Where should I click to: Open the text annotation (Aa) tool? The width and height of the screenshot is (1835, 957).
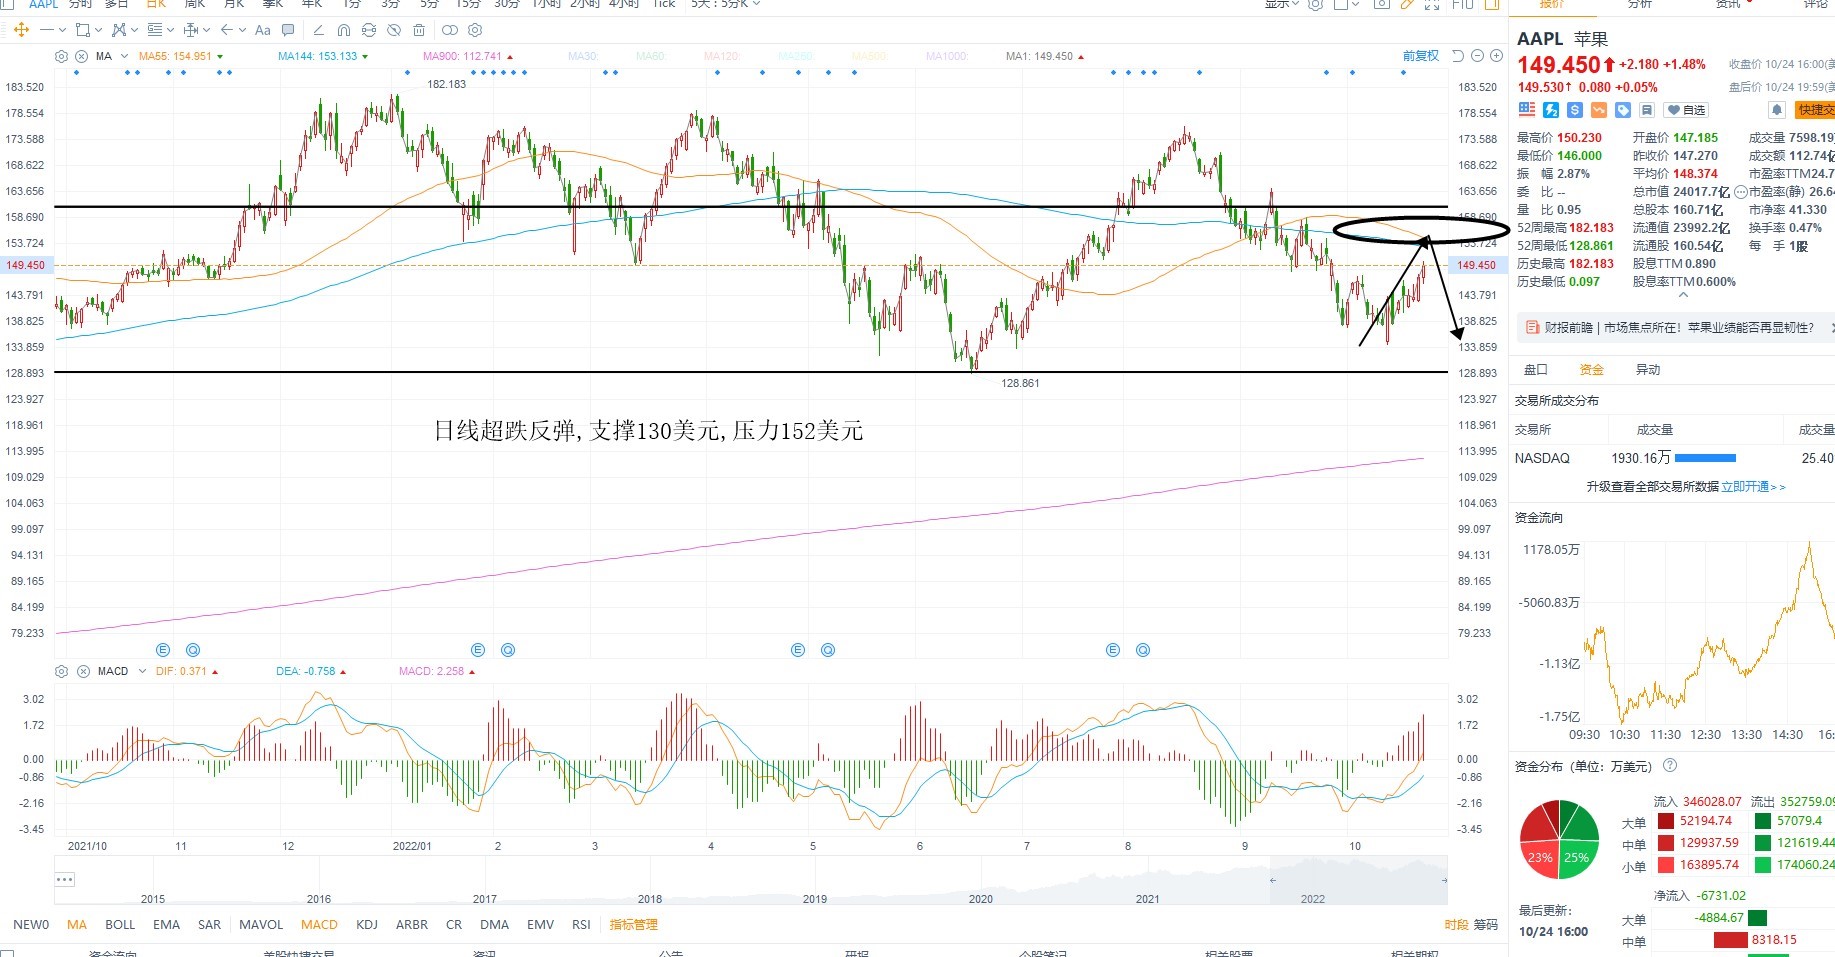[263, 30]
